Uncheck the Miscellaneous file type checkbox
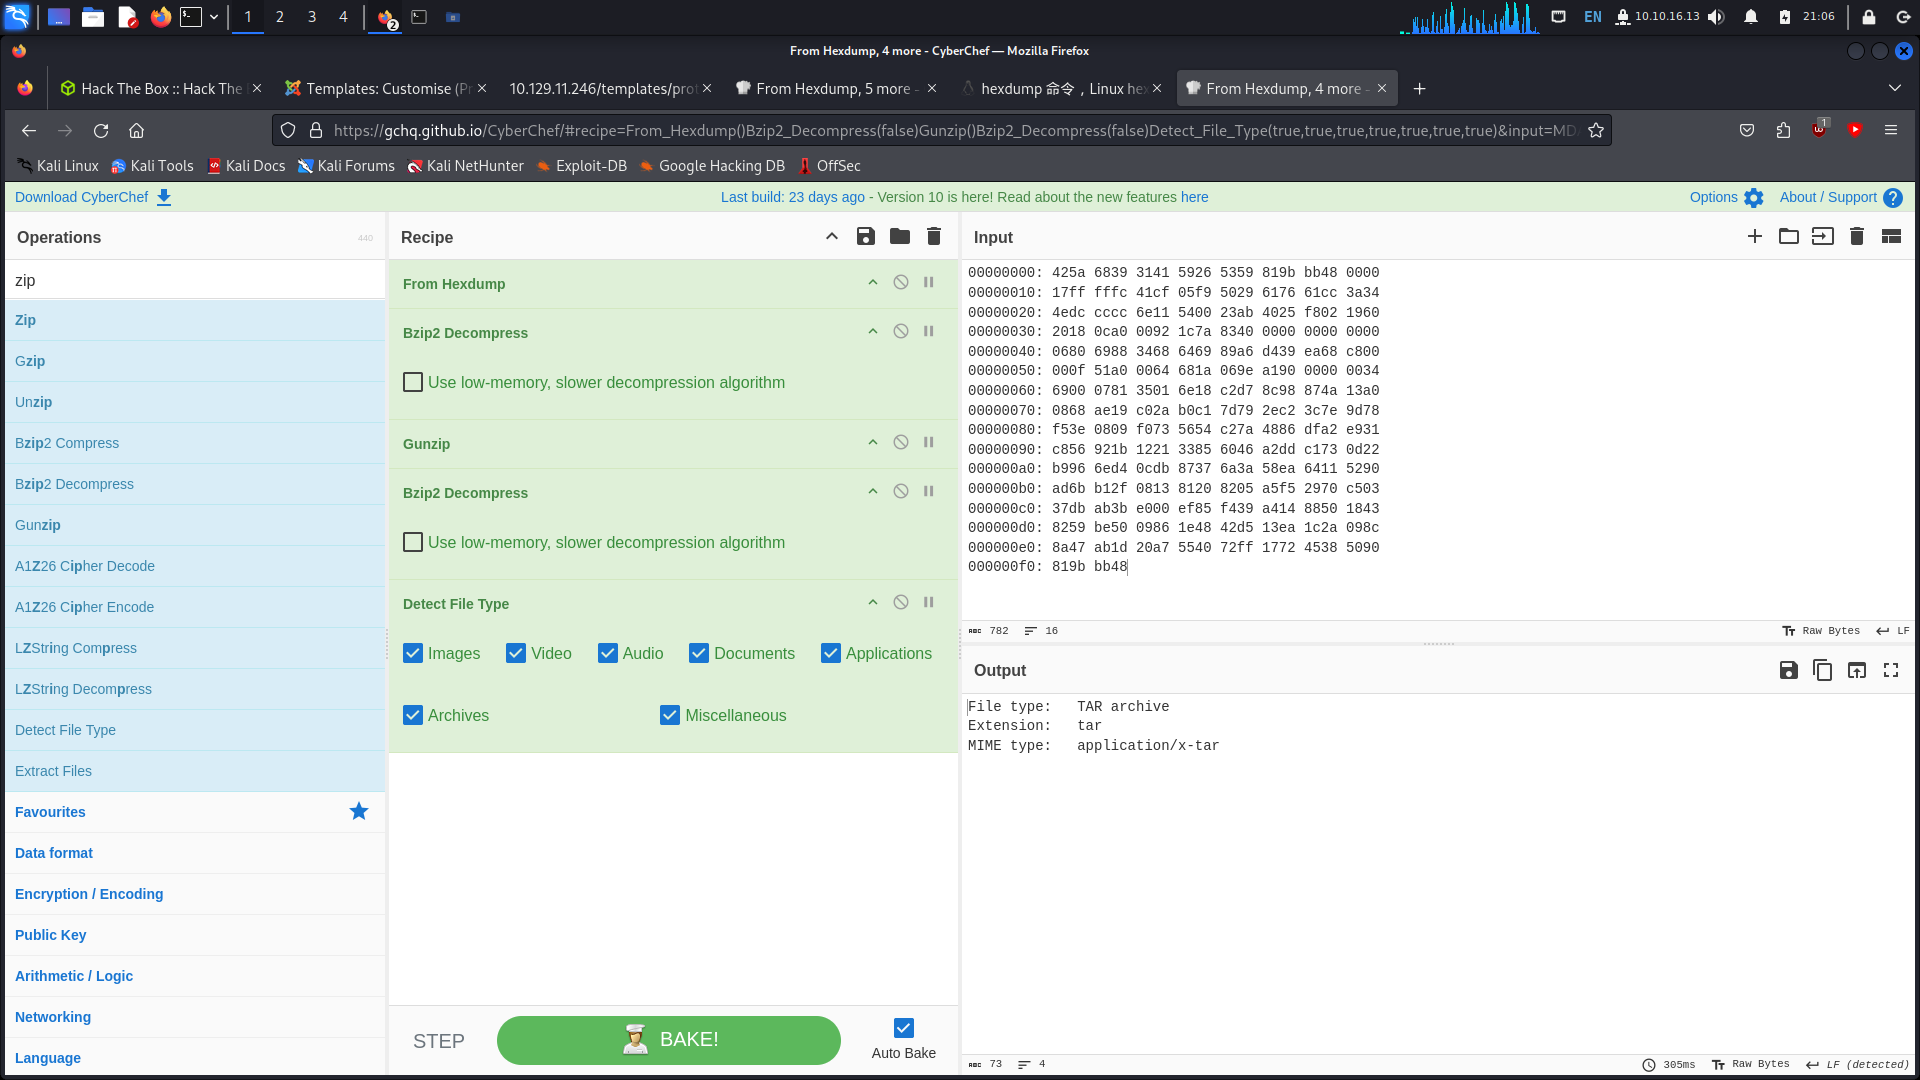This screenshot has height=1080, width=1920. [x=670, y=715]
